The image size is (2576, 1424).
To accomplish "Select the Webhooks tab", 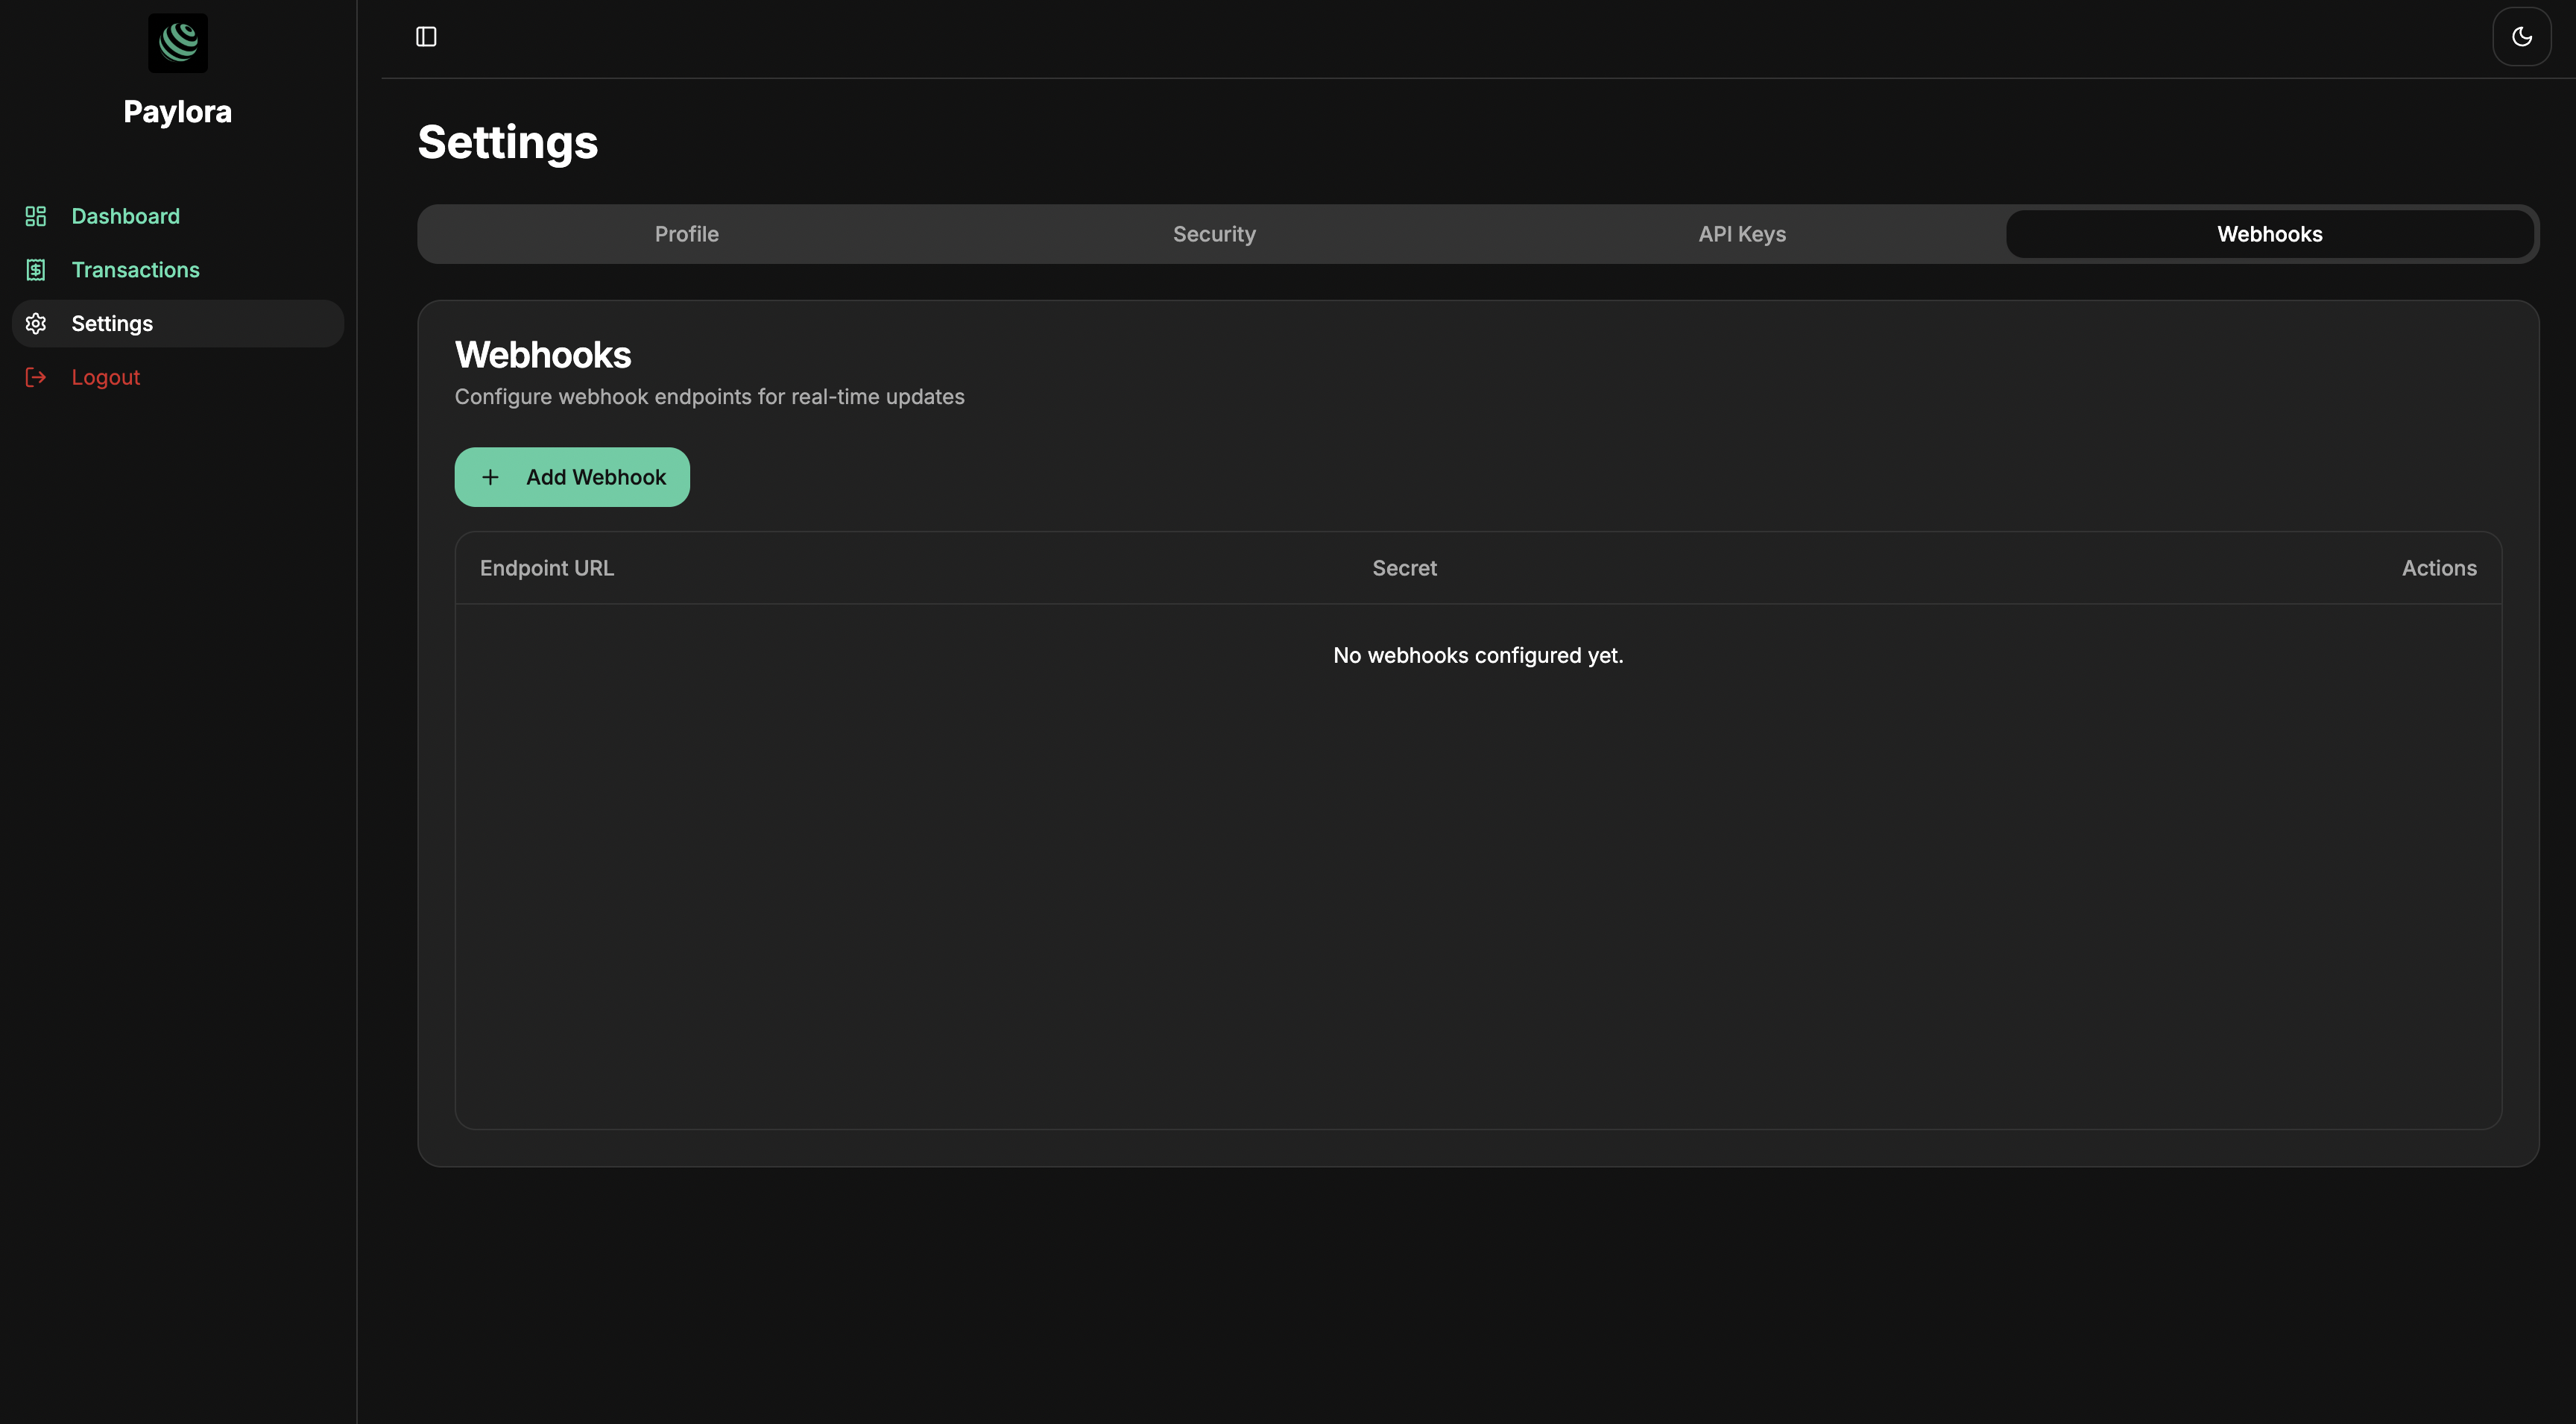I will [2269, 233].
